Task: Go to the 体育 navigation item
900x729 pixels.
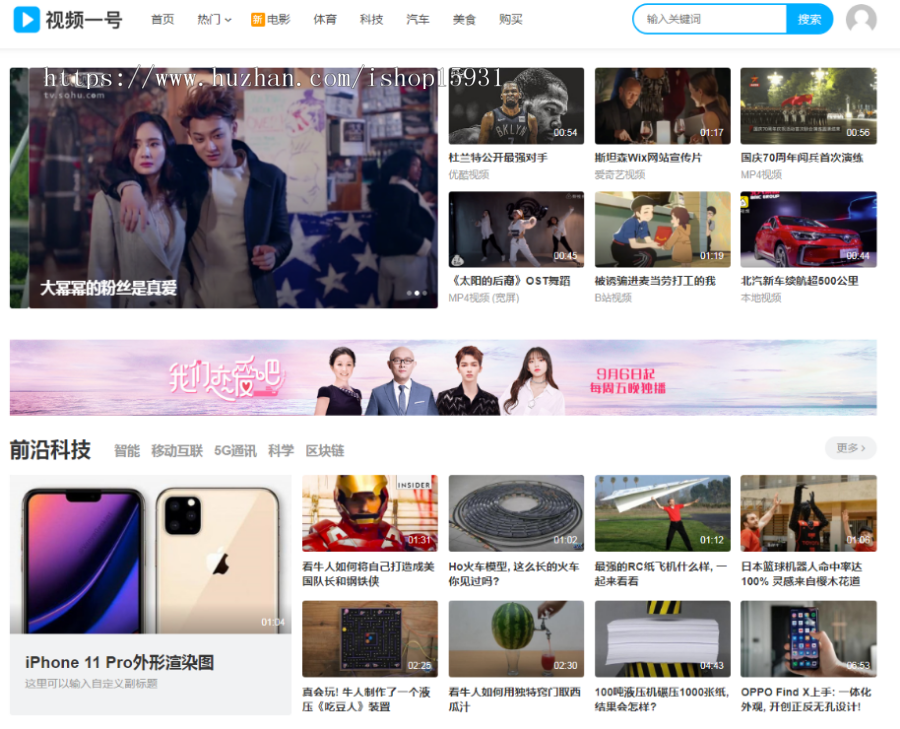Action: pos(324,19)
